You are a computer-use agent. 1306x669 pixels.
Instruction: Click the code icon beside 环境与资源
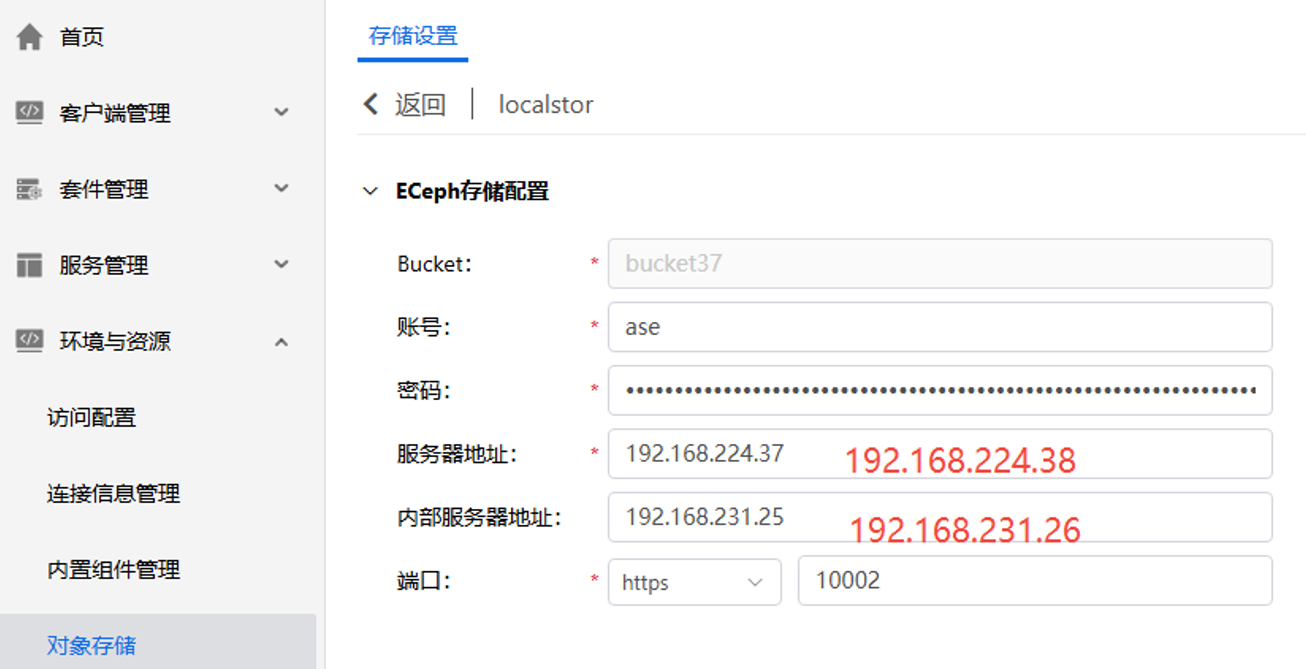[x=30, y=341]
